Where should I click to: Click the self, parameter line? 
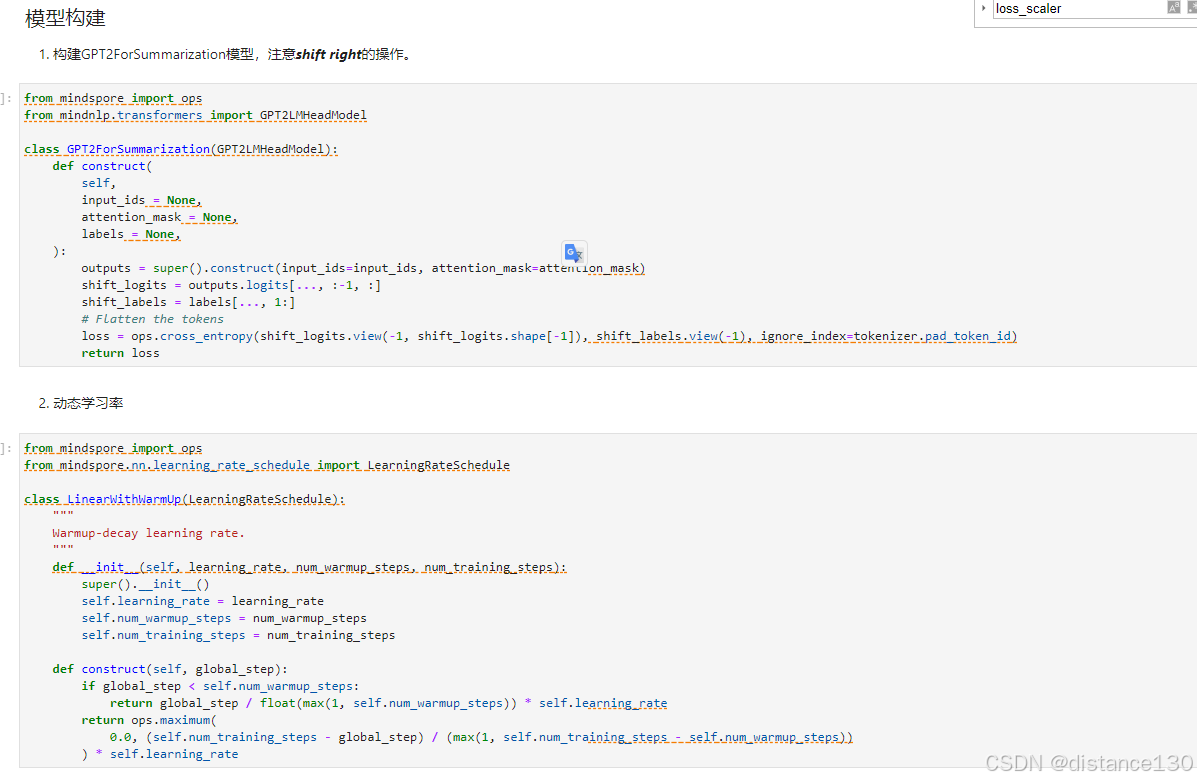click(98, 183)
